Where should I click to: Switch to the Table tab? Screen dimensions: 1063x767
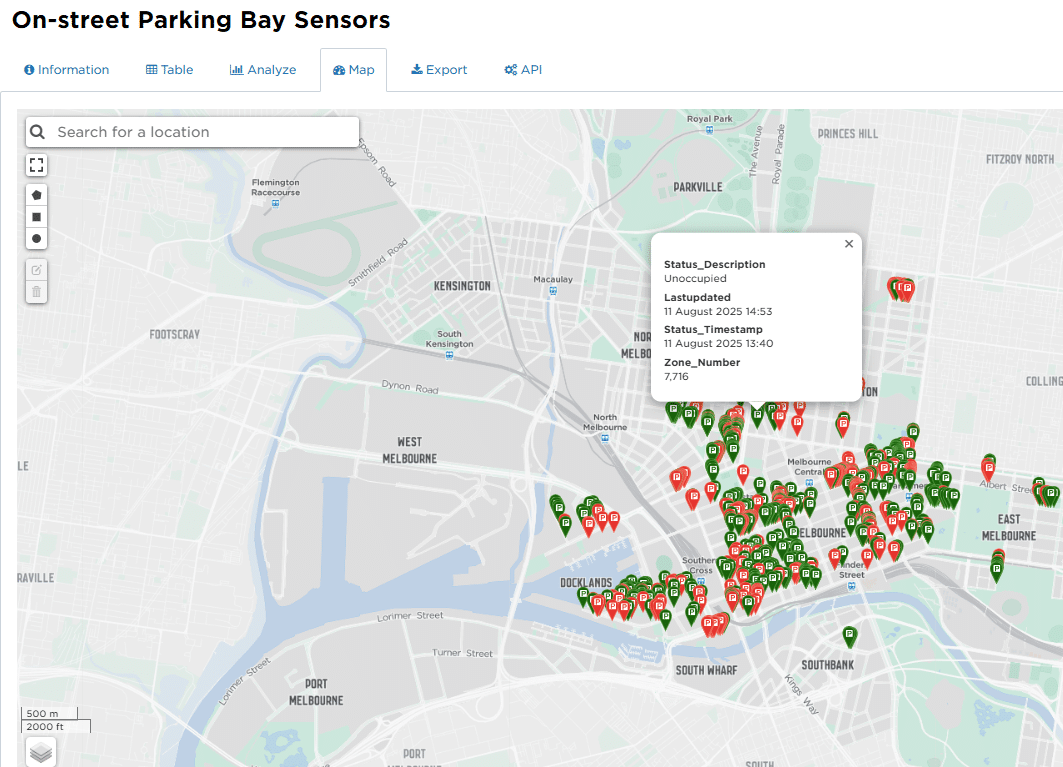[x=170, y=70]
